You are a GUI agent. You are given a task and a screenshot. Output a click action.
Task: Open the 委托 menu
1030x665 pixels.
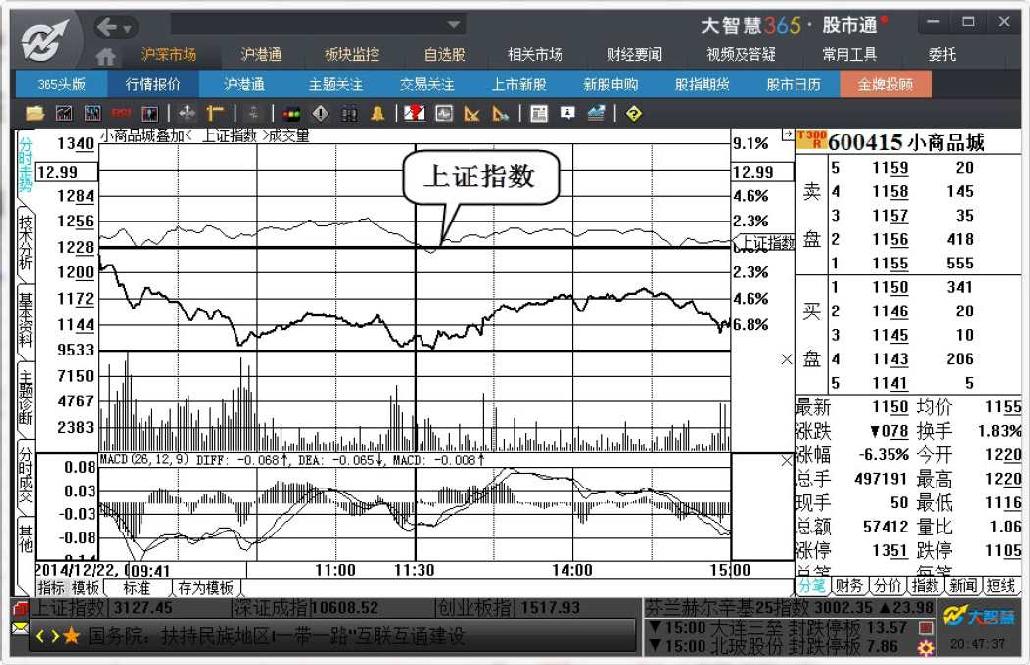[x=942, y=55]
